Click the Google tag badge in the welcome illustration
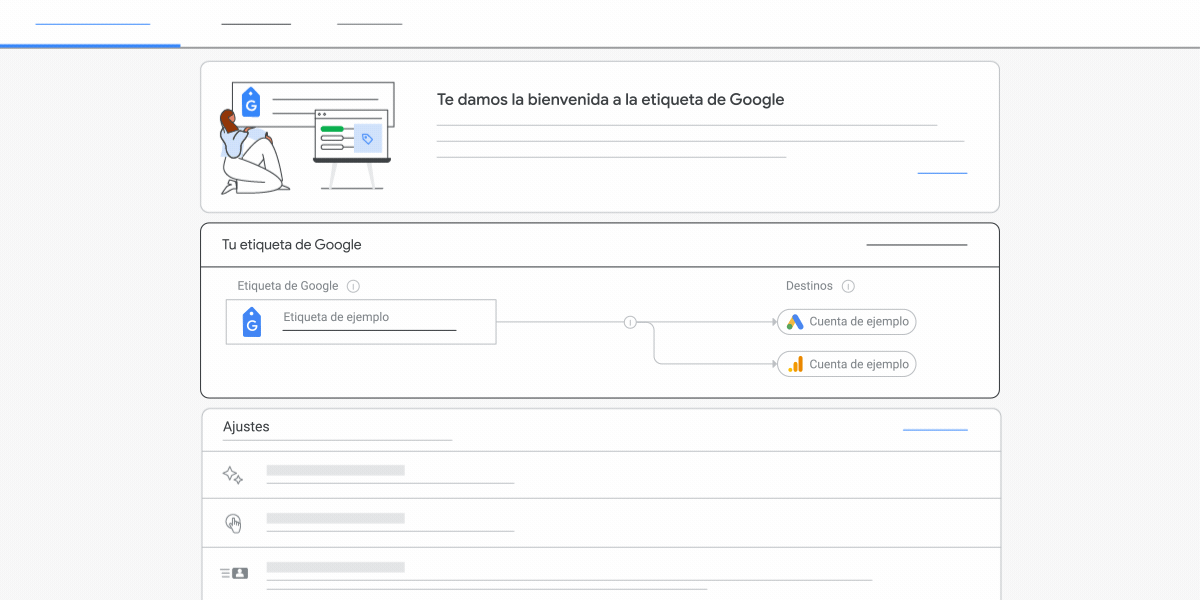 (251, 103)
